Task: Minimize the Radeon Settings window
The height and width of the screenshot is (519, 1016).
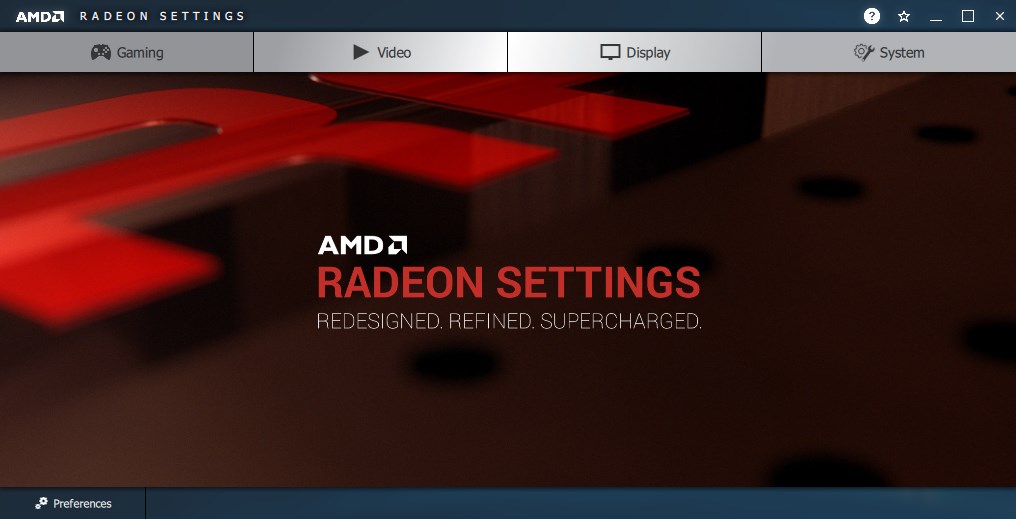Action: 936,17
